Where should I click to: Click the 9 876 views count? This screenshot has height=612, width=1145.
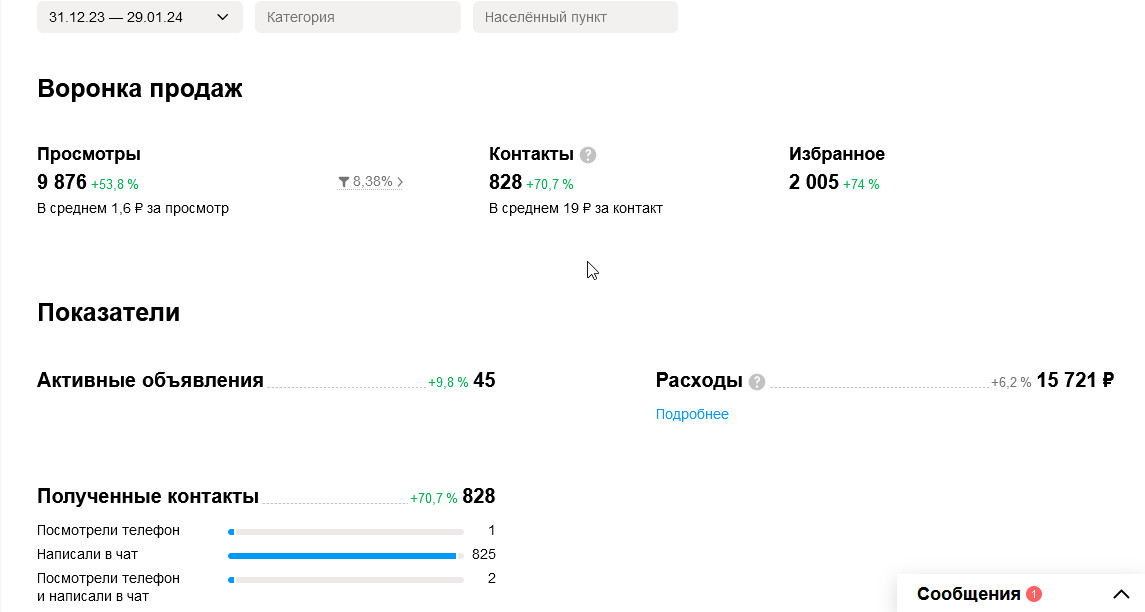pyautogui.click(x=62, y=182)
